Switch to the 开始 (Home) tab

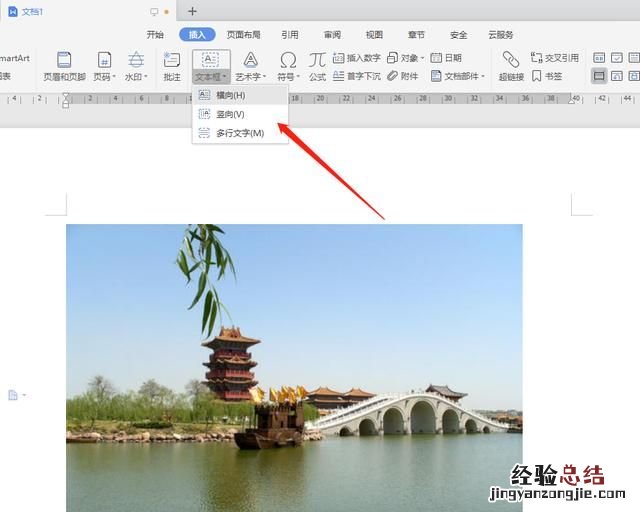click(155, 35)
